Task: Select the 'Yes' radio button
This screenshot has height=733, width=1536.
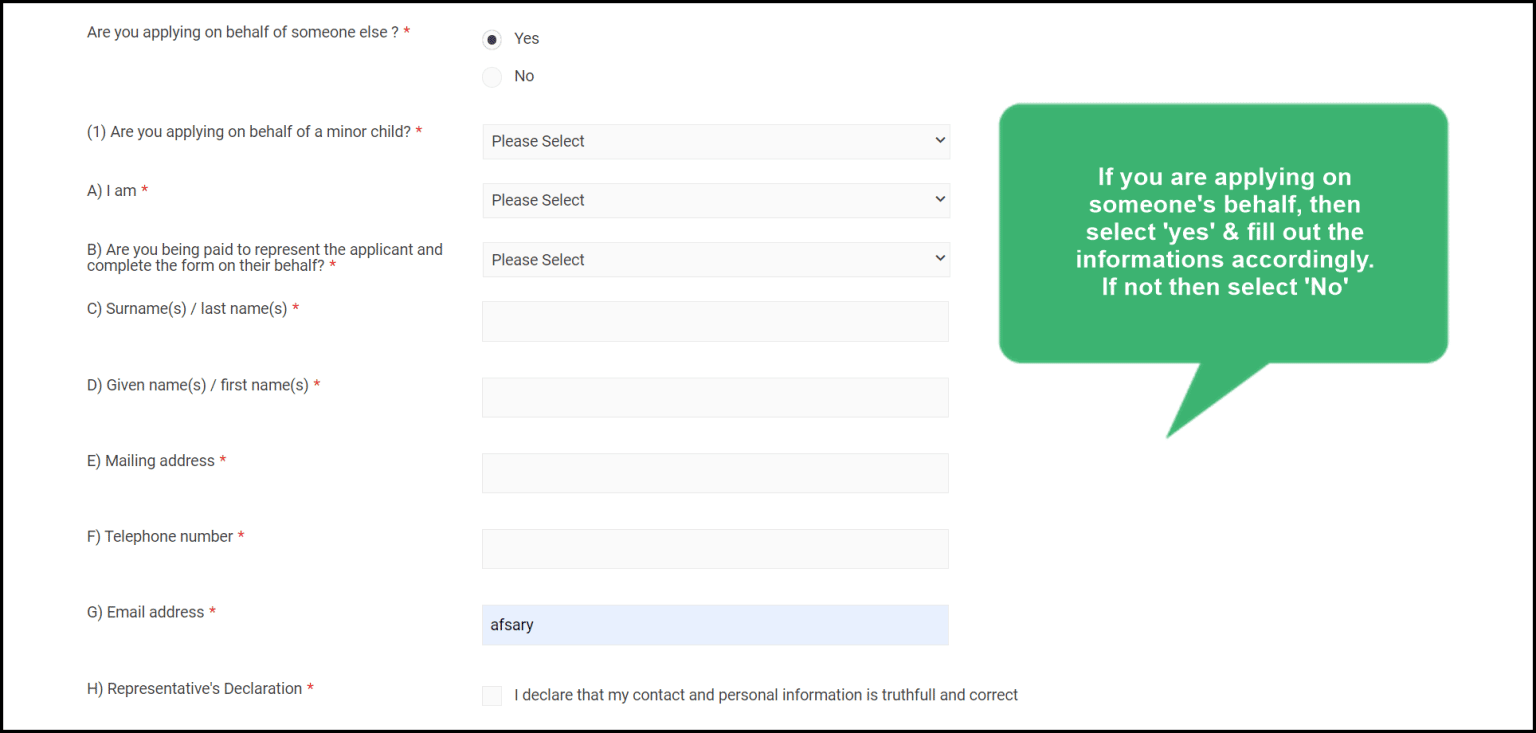Action: point(492,38)
